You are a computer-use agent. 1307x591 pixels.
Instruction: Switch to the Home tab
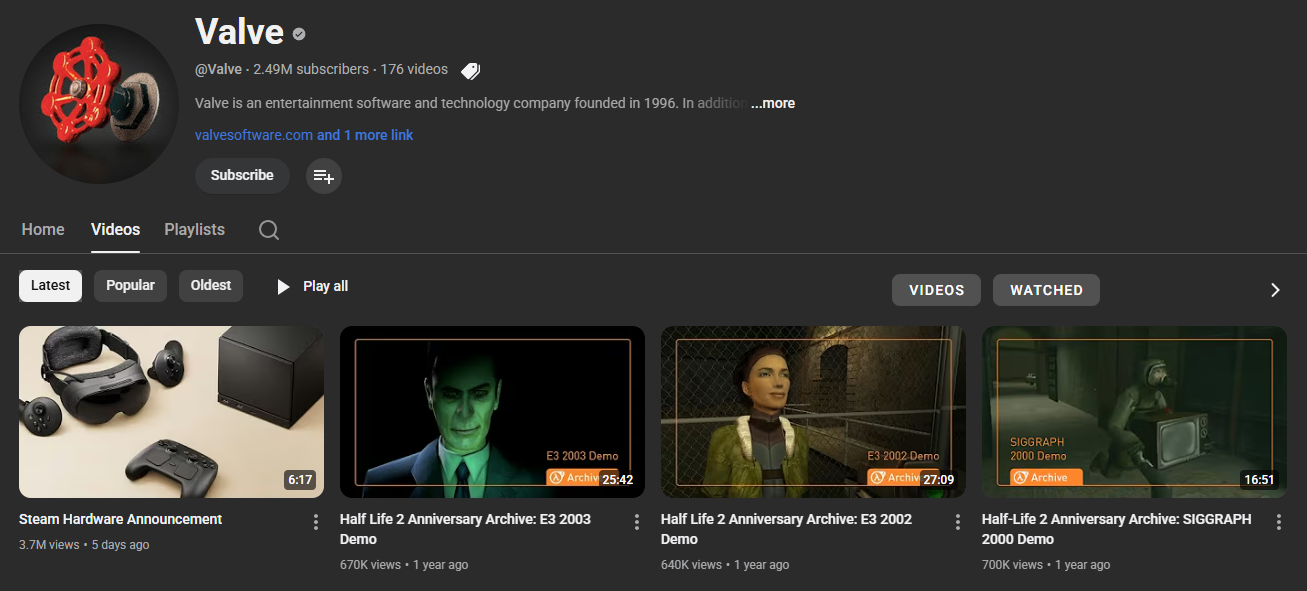(x=43, y=230)
